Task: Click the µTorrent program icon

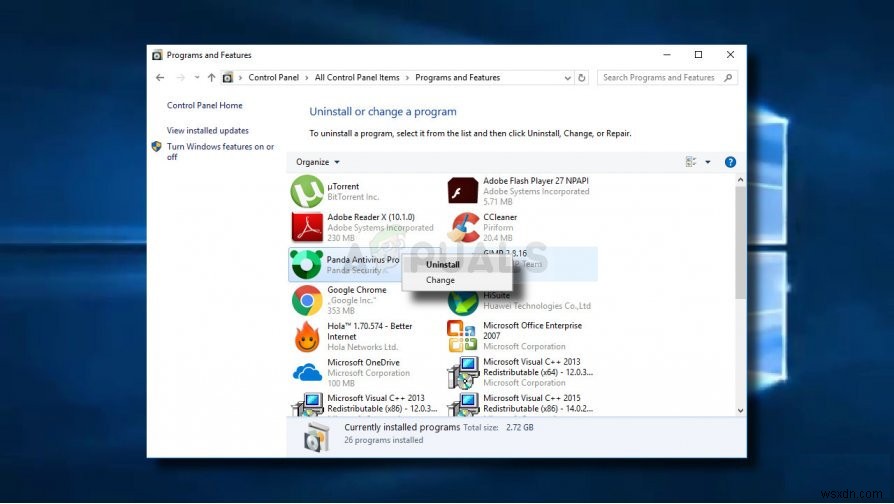Action: tap(307, 192)
